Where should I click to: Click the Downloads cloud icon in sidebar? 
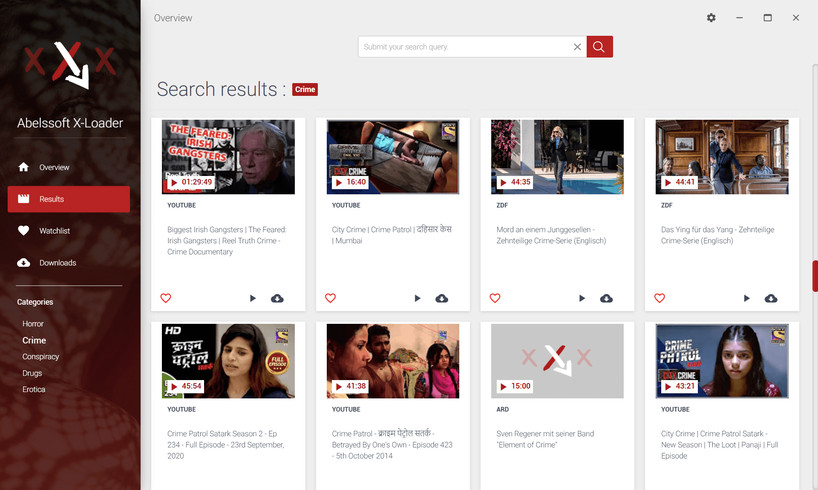click(23, 262)
